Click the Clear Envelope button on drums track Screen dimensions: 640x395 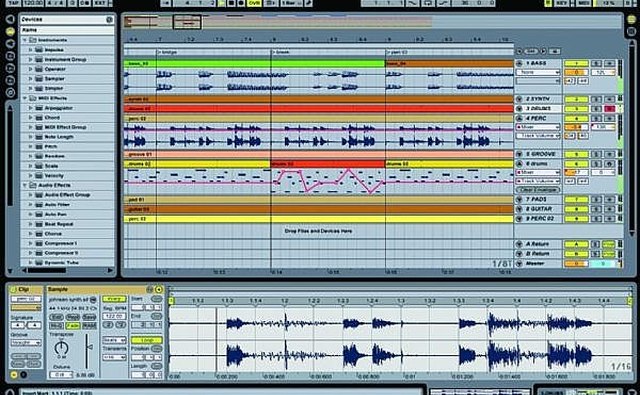click(x=538, y=190)
